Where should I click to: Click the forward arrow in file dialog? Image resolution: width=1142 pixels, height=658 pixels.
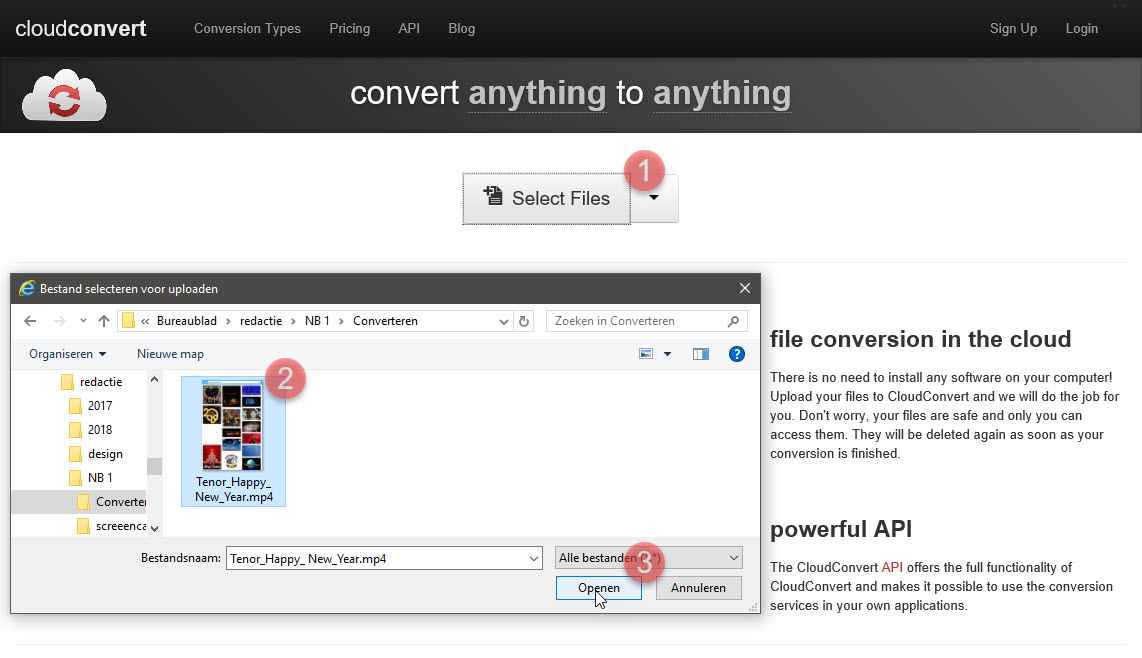pos(60,321)
